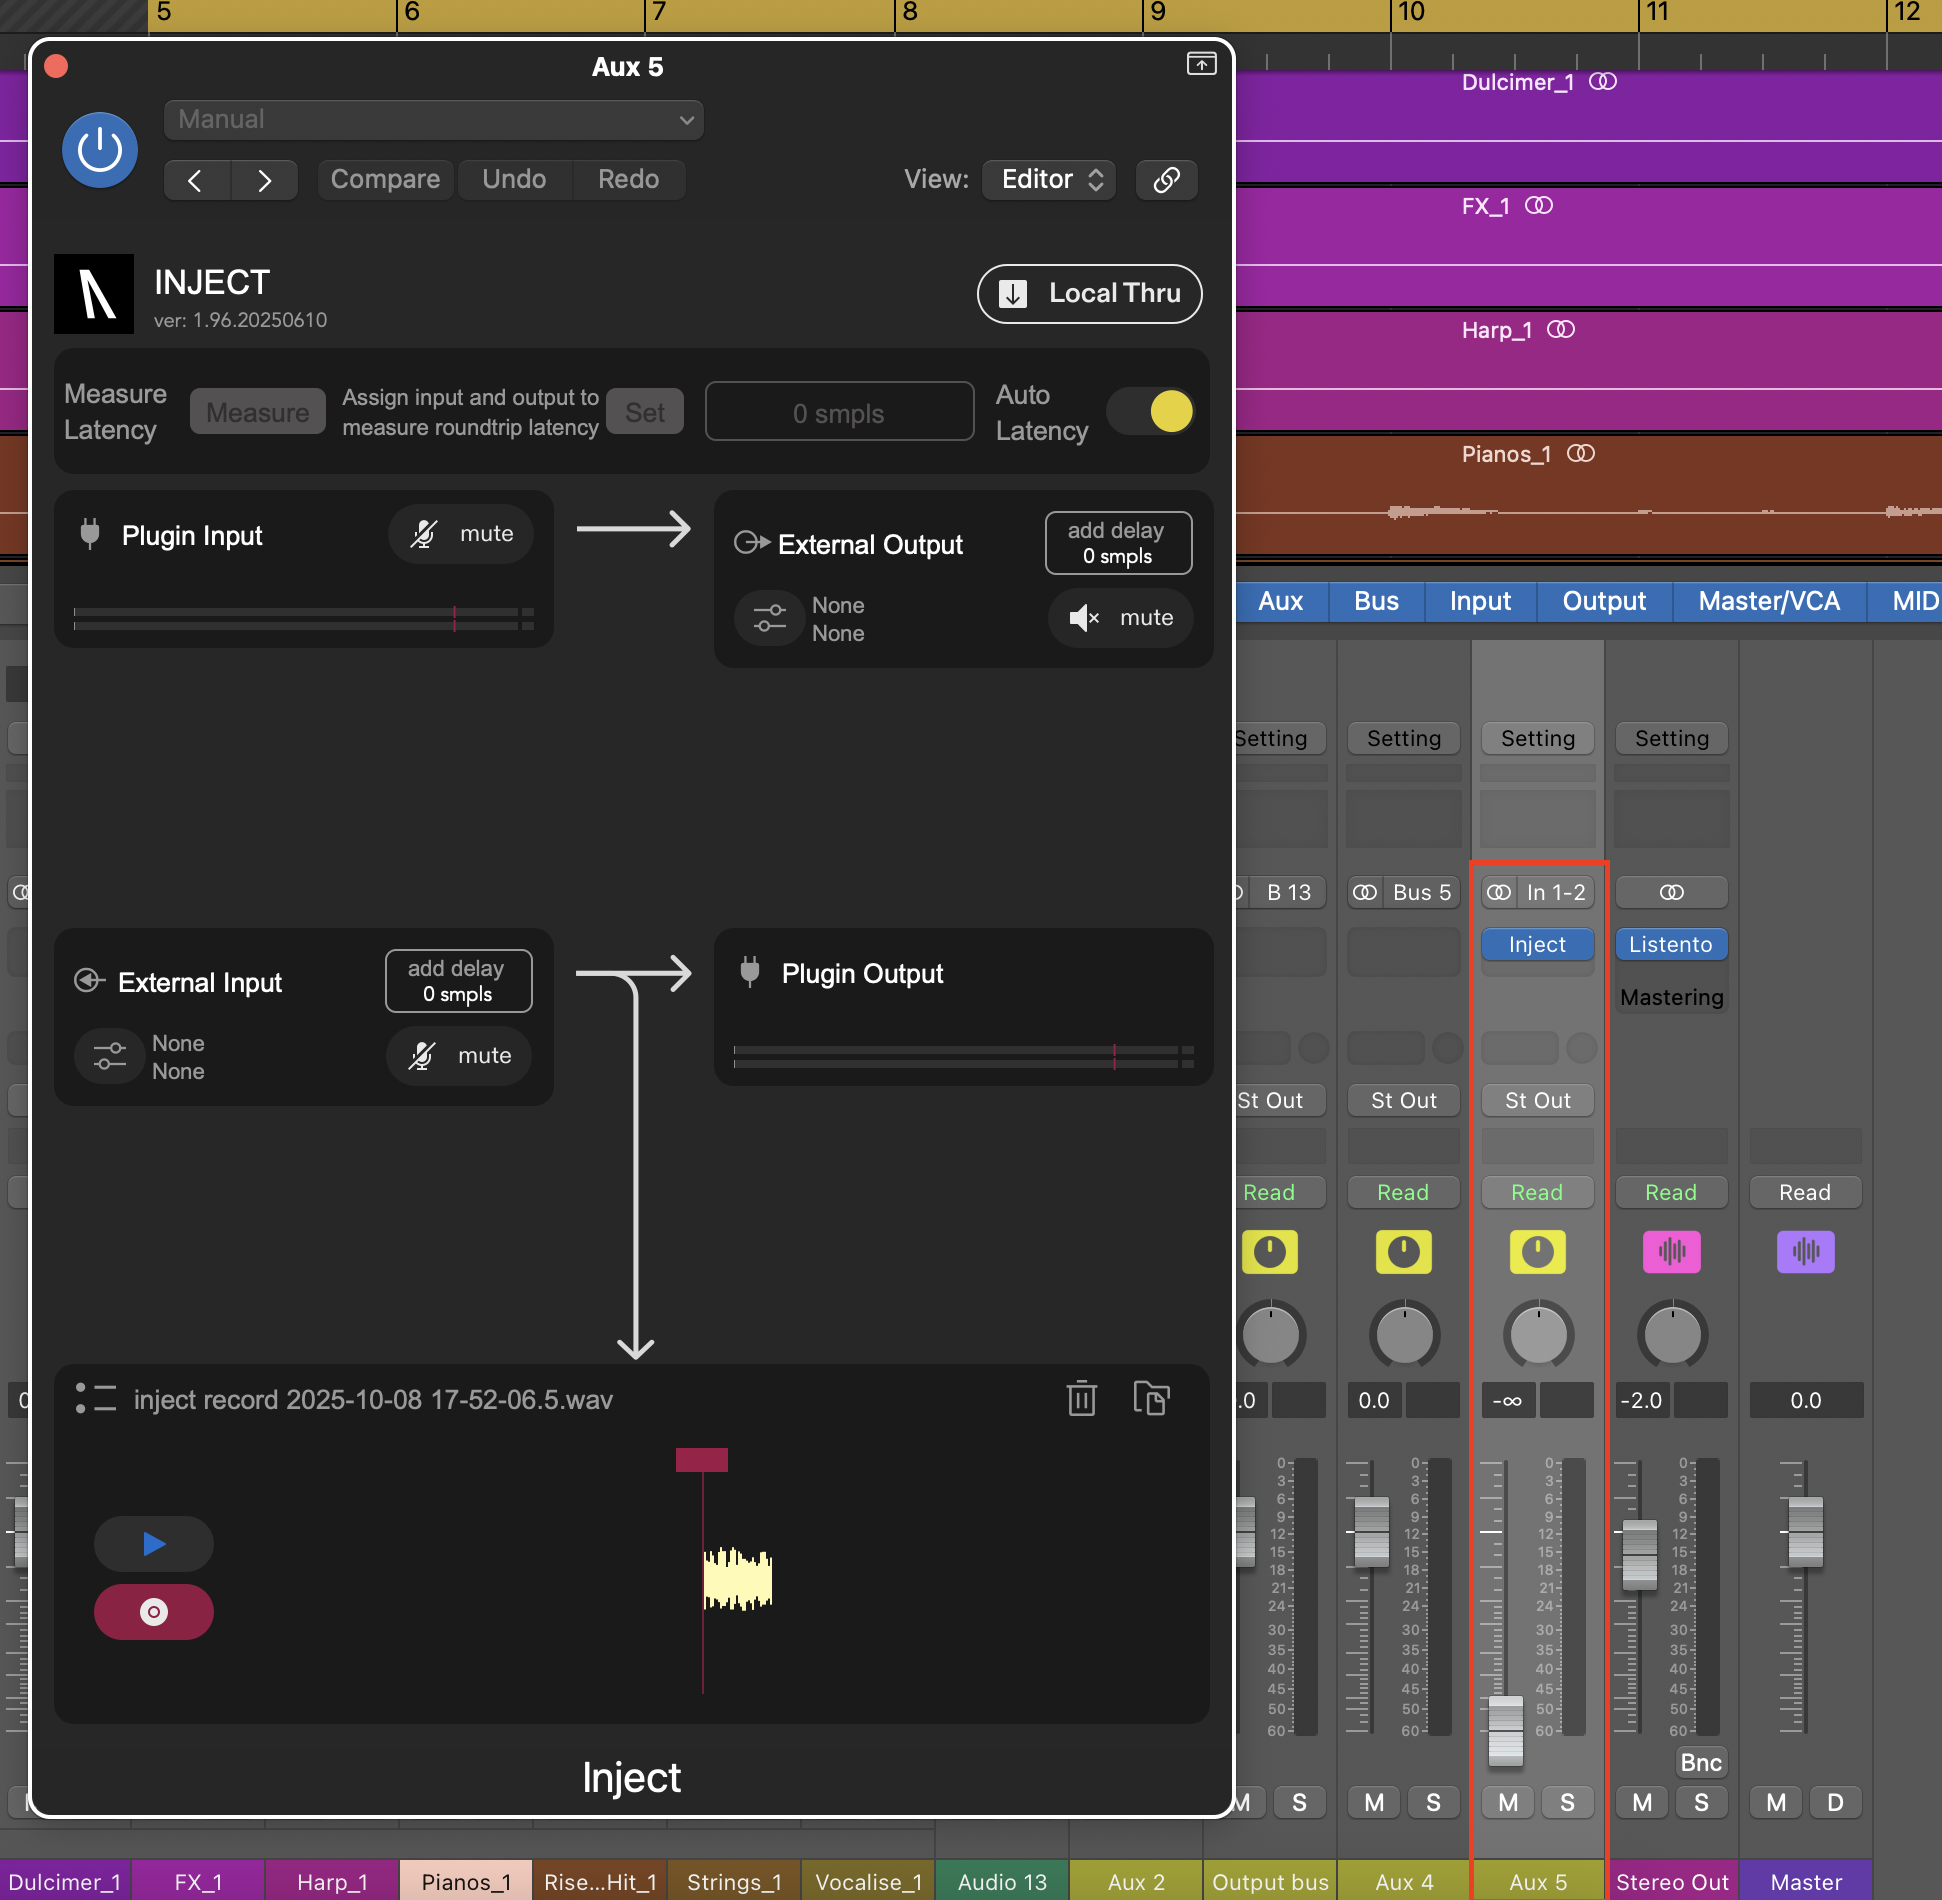Toggle the Auto Latency switch

[1152, 412]
